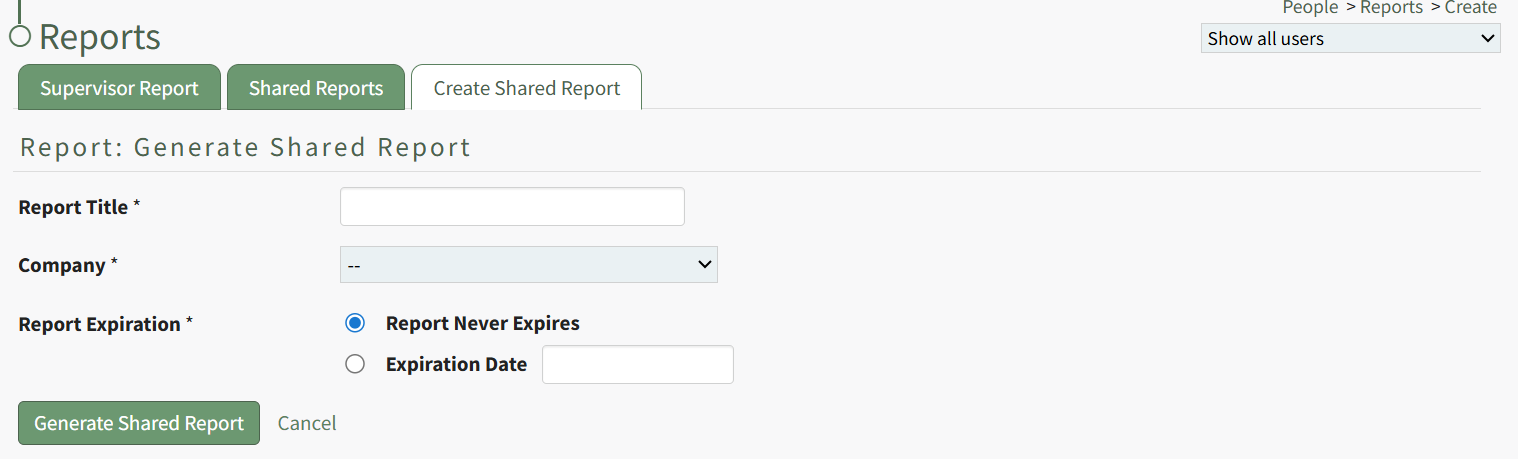Open the Show all users dropdown
Viewport: 1518px width, 459px height.
[x=1350, y=39]
